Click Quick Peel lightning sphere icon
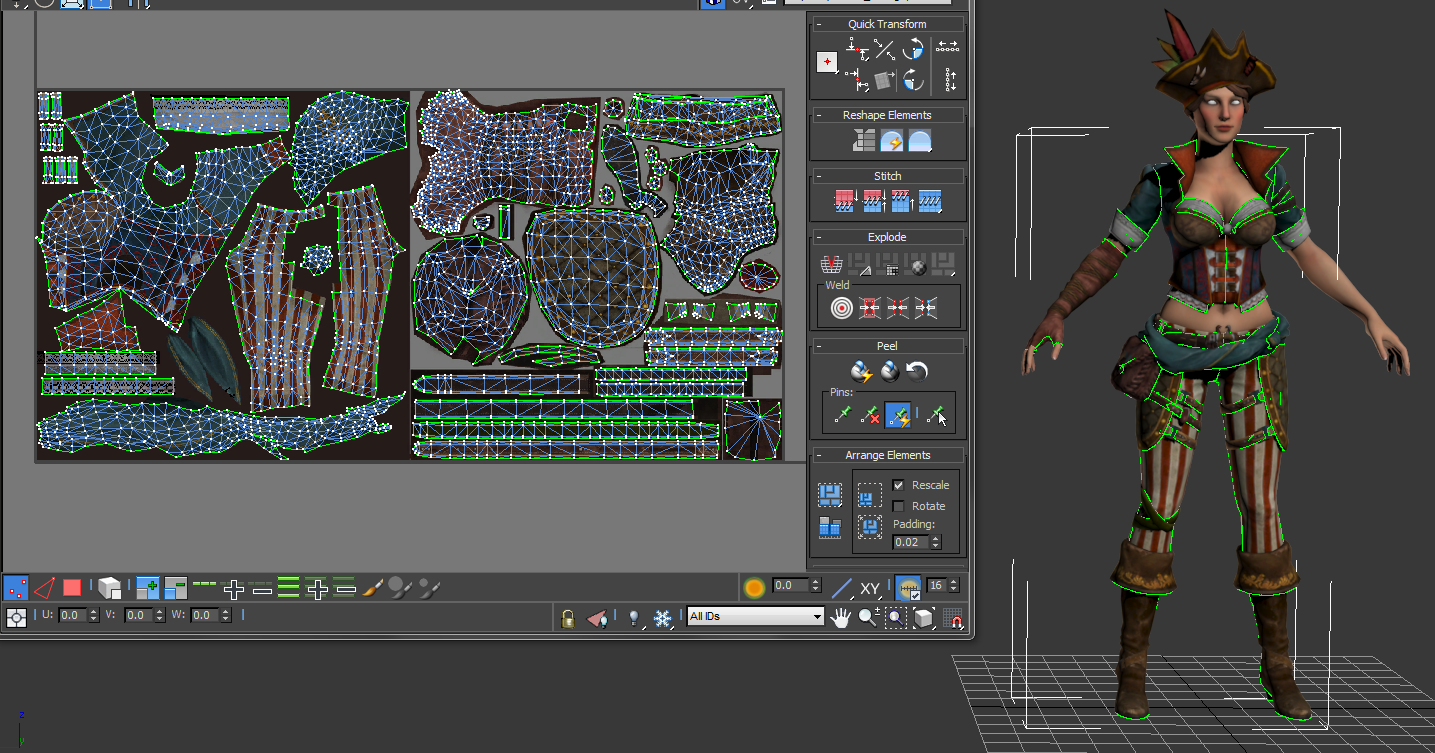 [861, 371]
